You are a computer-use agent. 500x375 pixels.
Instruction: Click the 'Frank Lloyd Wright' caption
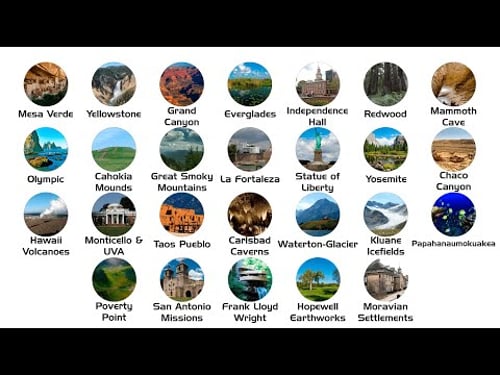(x=250, y=312)
